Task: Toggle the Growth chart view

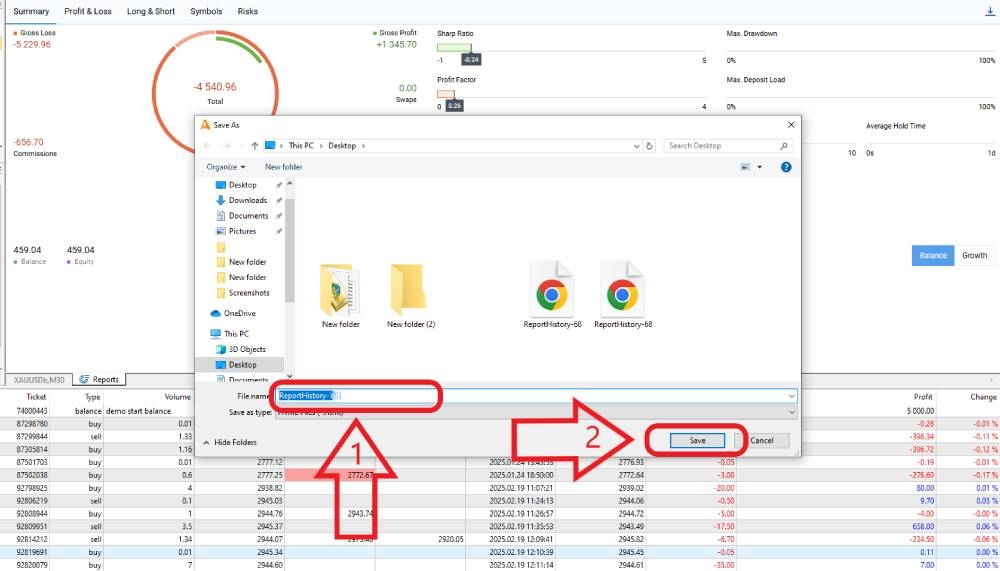Action: point(974,256)
